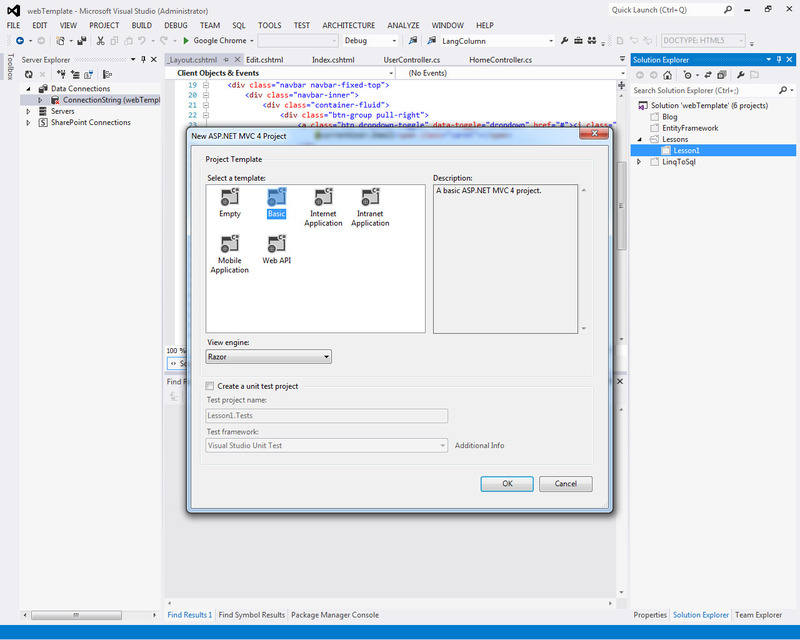Click the Server Explorer horizontal scrollbar
The height and width of the screenshot is (640, 800).
[x=77, y=615]
